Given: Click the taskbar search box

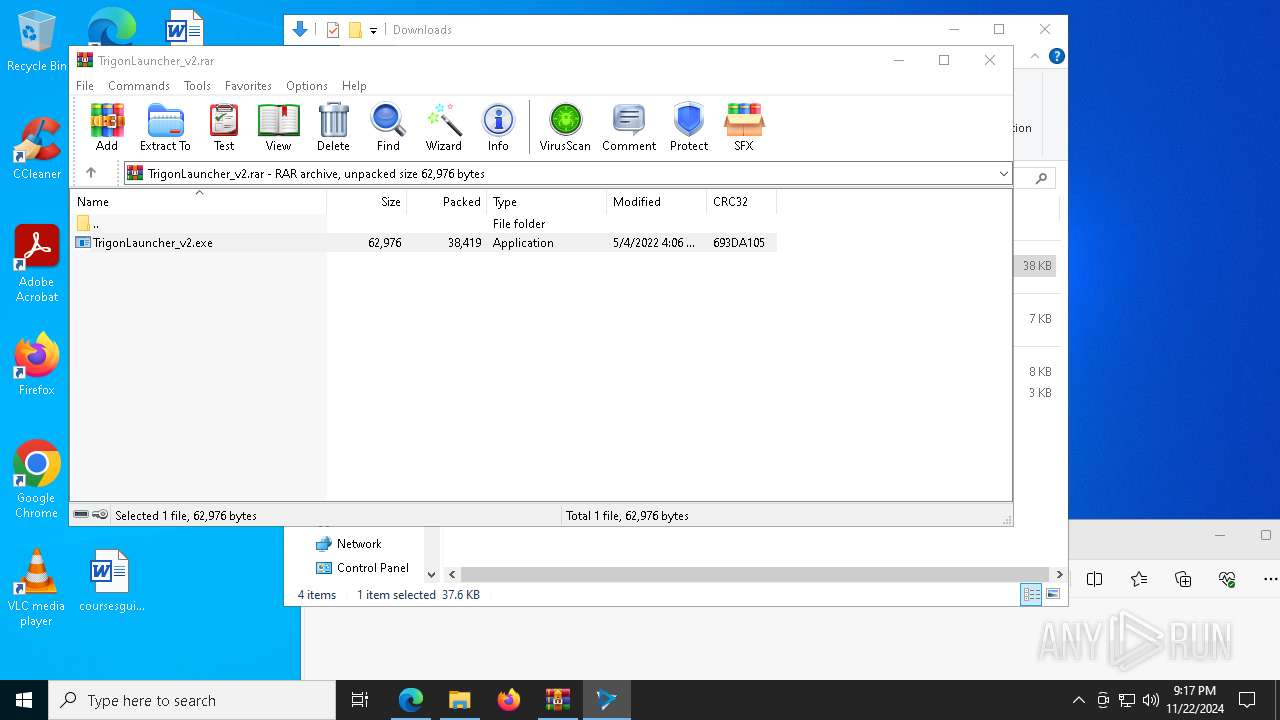Looking at the screenshot, I should 192,700.
